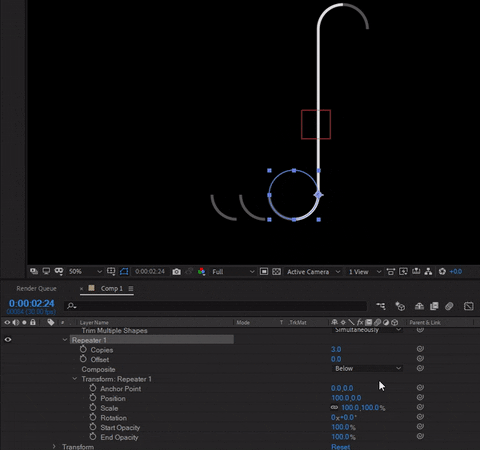
Task: Open the 50% magnification dropdown
Action: point(85,272)
